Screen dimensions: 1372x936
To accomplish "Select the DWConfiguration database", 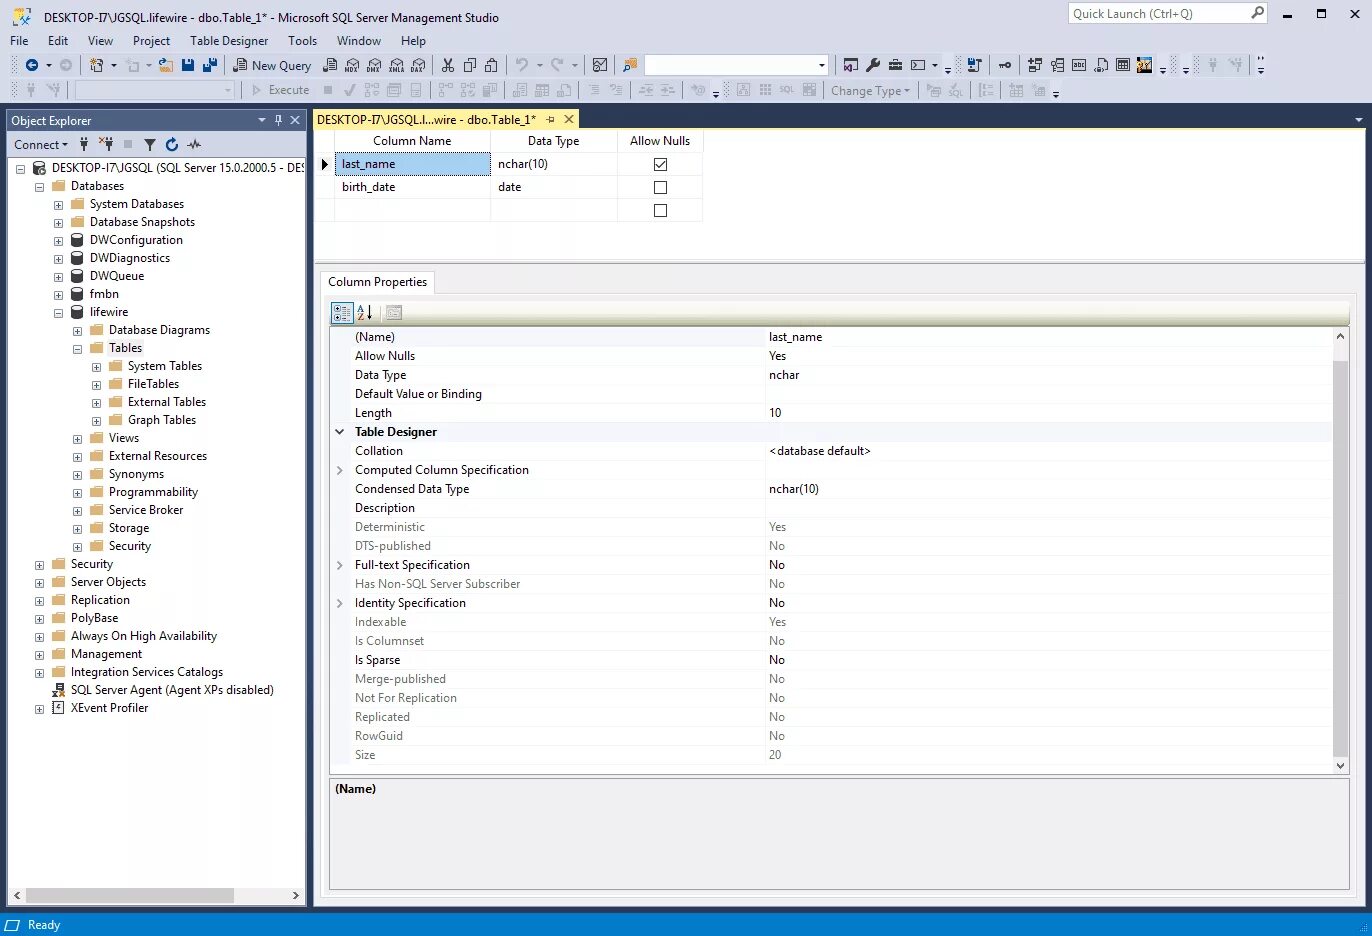I will [136, 240].
